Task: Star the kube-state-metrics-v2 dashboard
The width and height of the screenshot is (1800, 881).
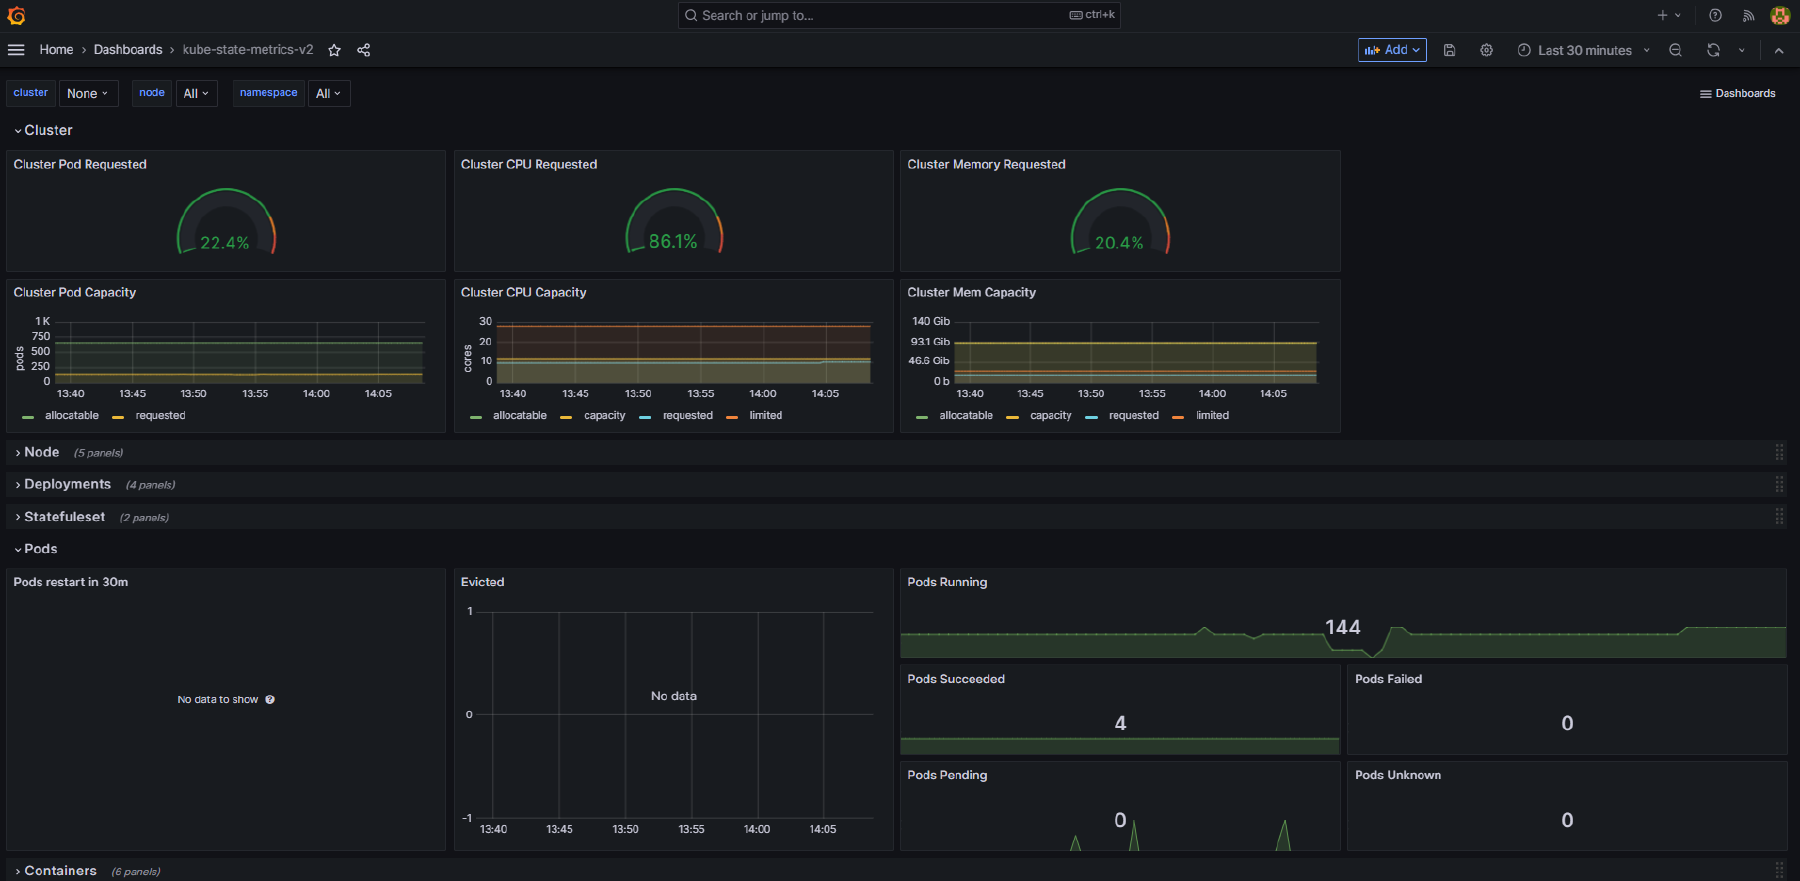Action: point(335,50)
